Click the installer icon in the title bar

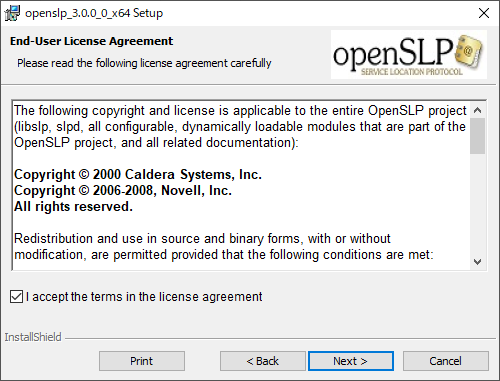coord(12,13)
